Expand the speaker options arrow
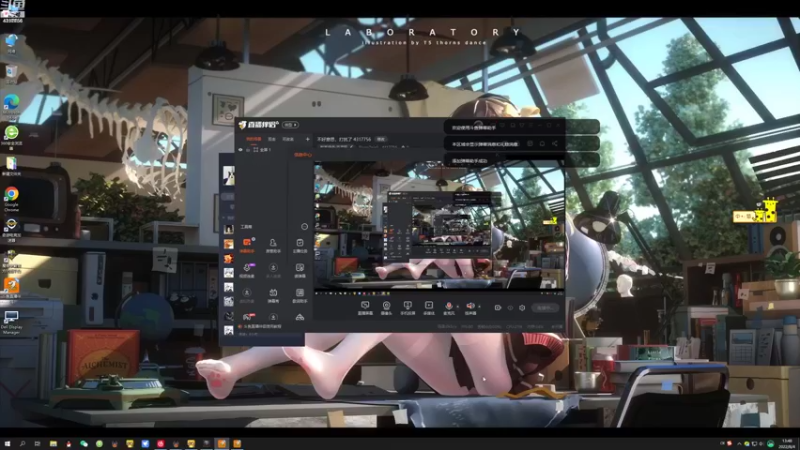The width and height of the screenshot is (800, 450). pyautogui.click(x=479, y=307)
